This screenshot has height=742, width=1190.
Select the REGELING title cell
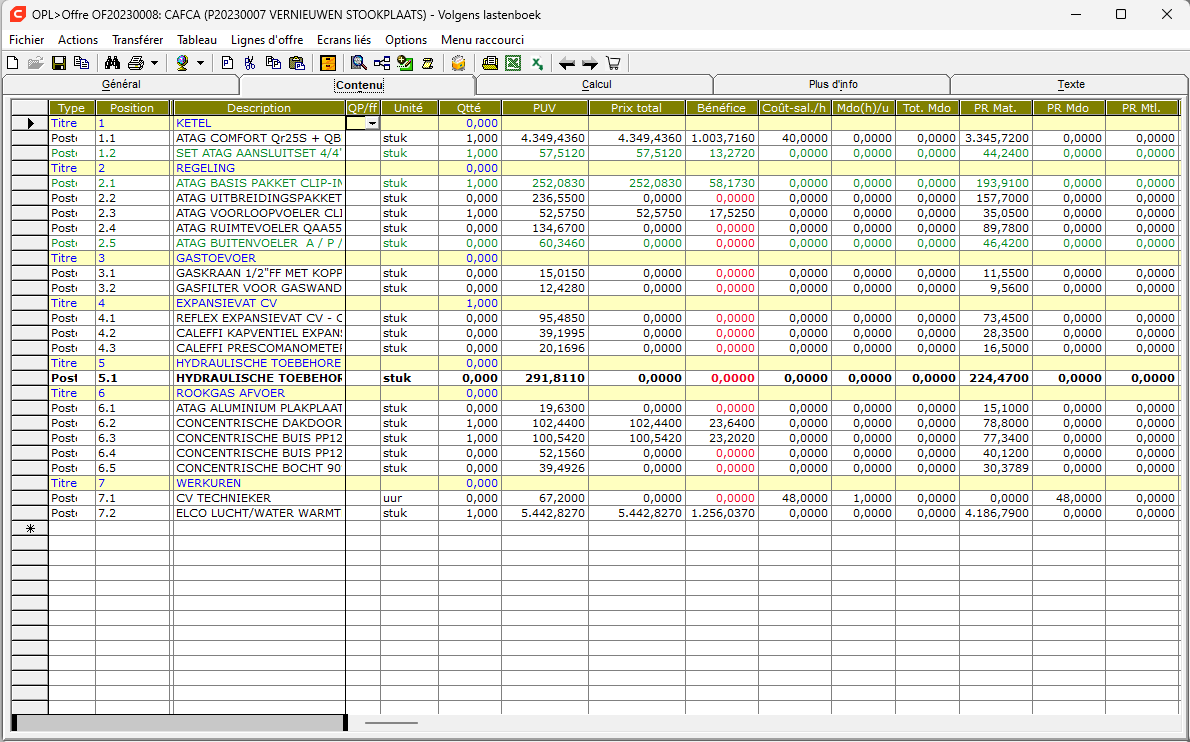(259, 168)
